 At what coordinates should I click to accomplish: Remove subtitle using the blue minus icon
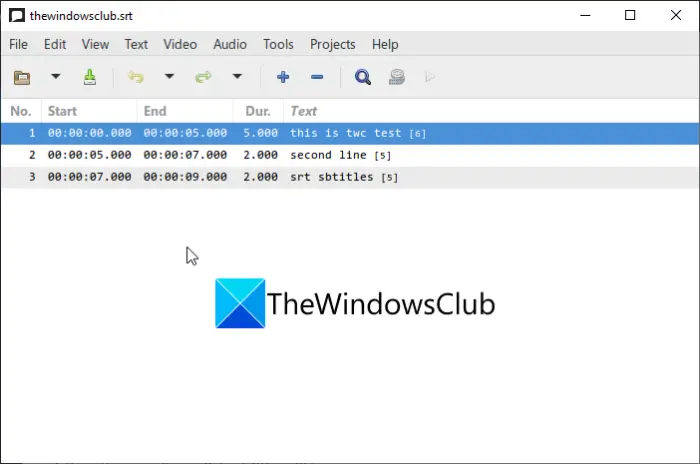point(317,77)
